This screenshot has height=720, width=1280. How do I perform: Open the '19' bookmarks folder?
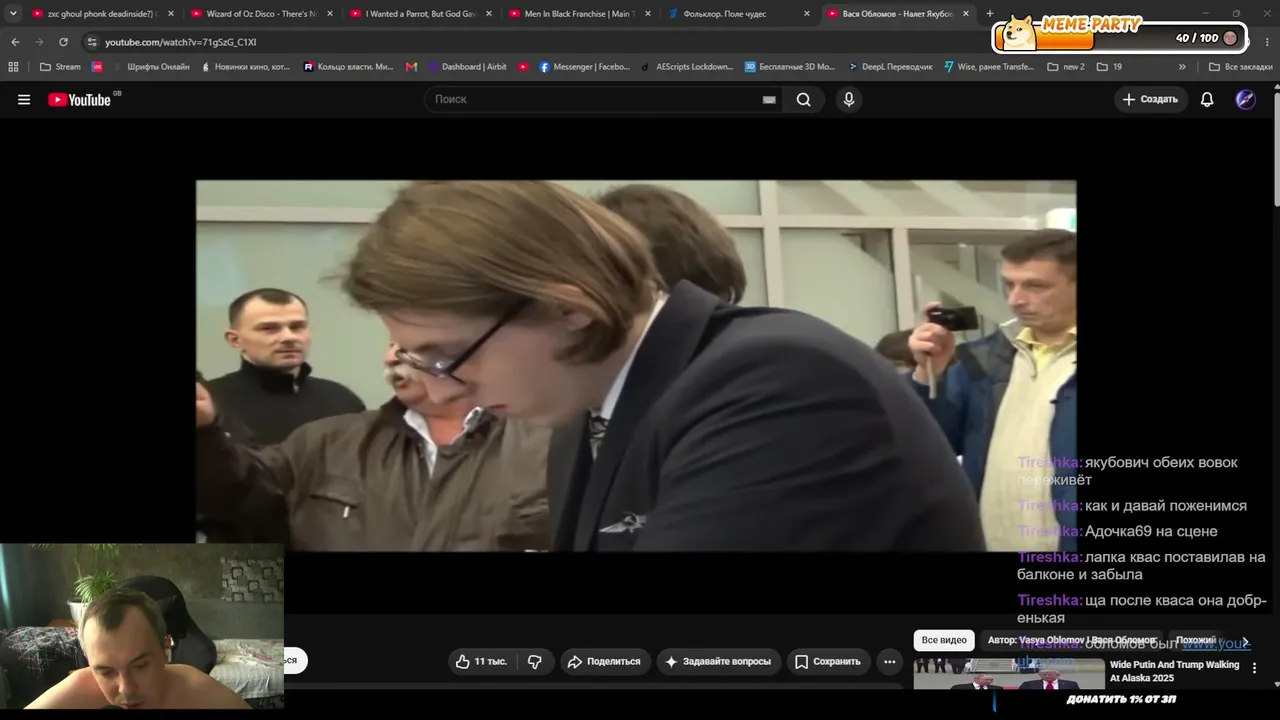[1109, 67]
